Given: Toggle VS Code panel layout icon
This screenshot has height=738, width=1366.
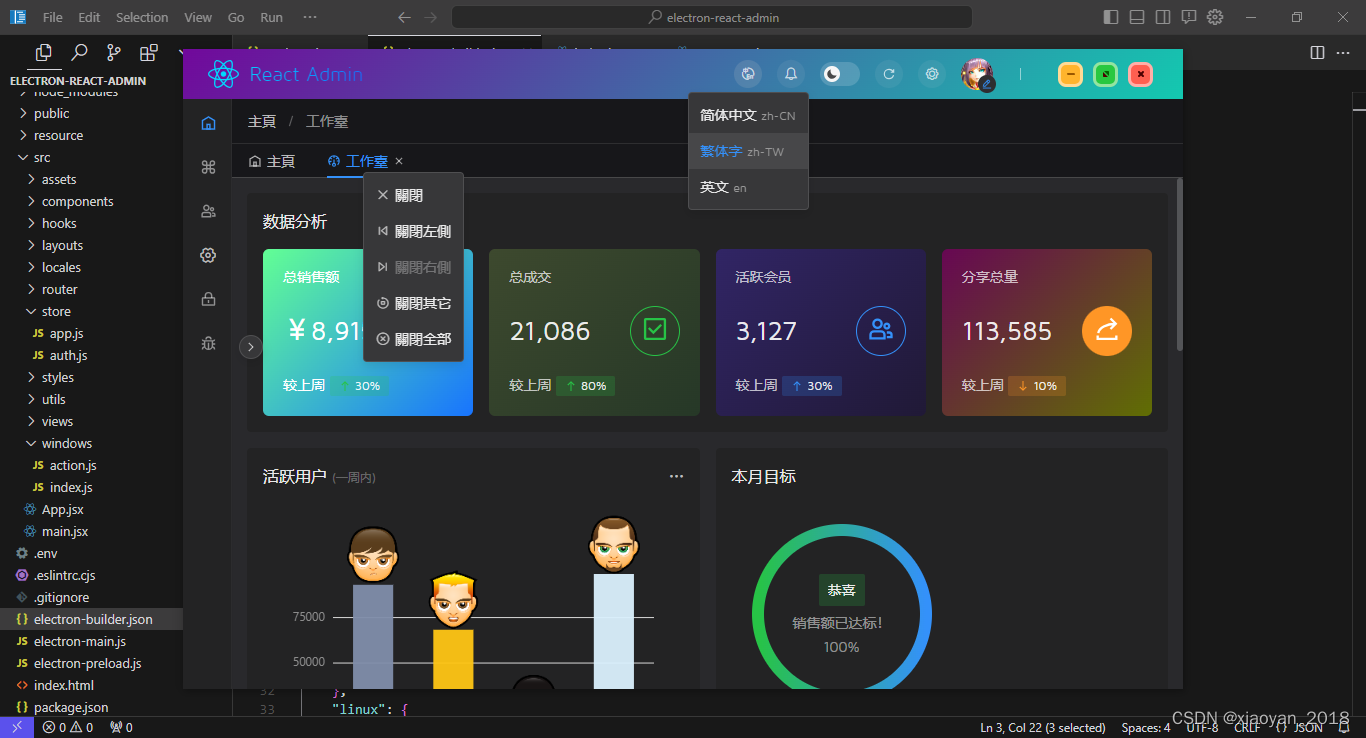Looking at the screenshot, I should [1137, 17].
